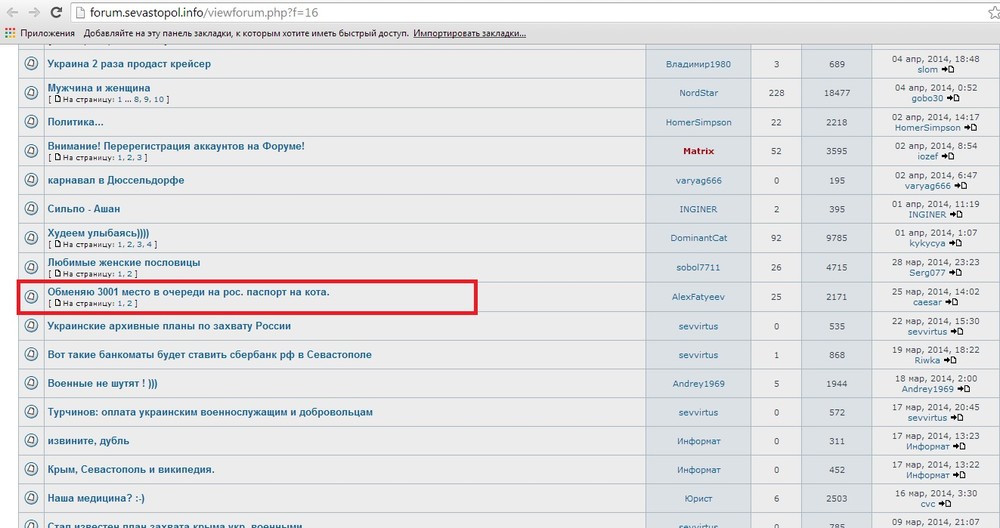Open topic Крым, Севастополь и википедия.
Image resolution: width=1000 pixels, height=528 pixels.
pos(131,469)
